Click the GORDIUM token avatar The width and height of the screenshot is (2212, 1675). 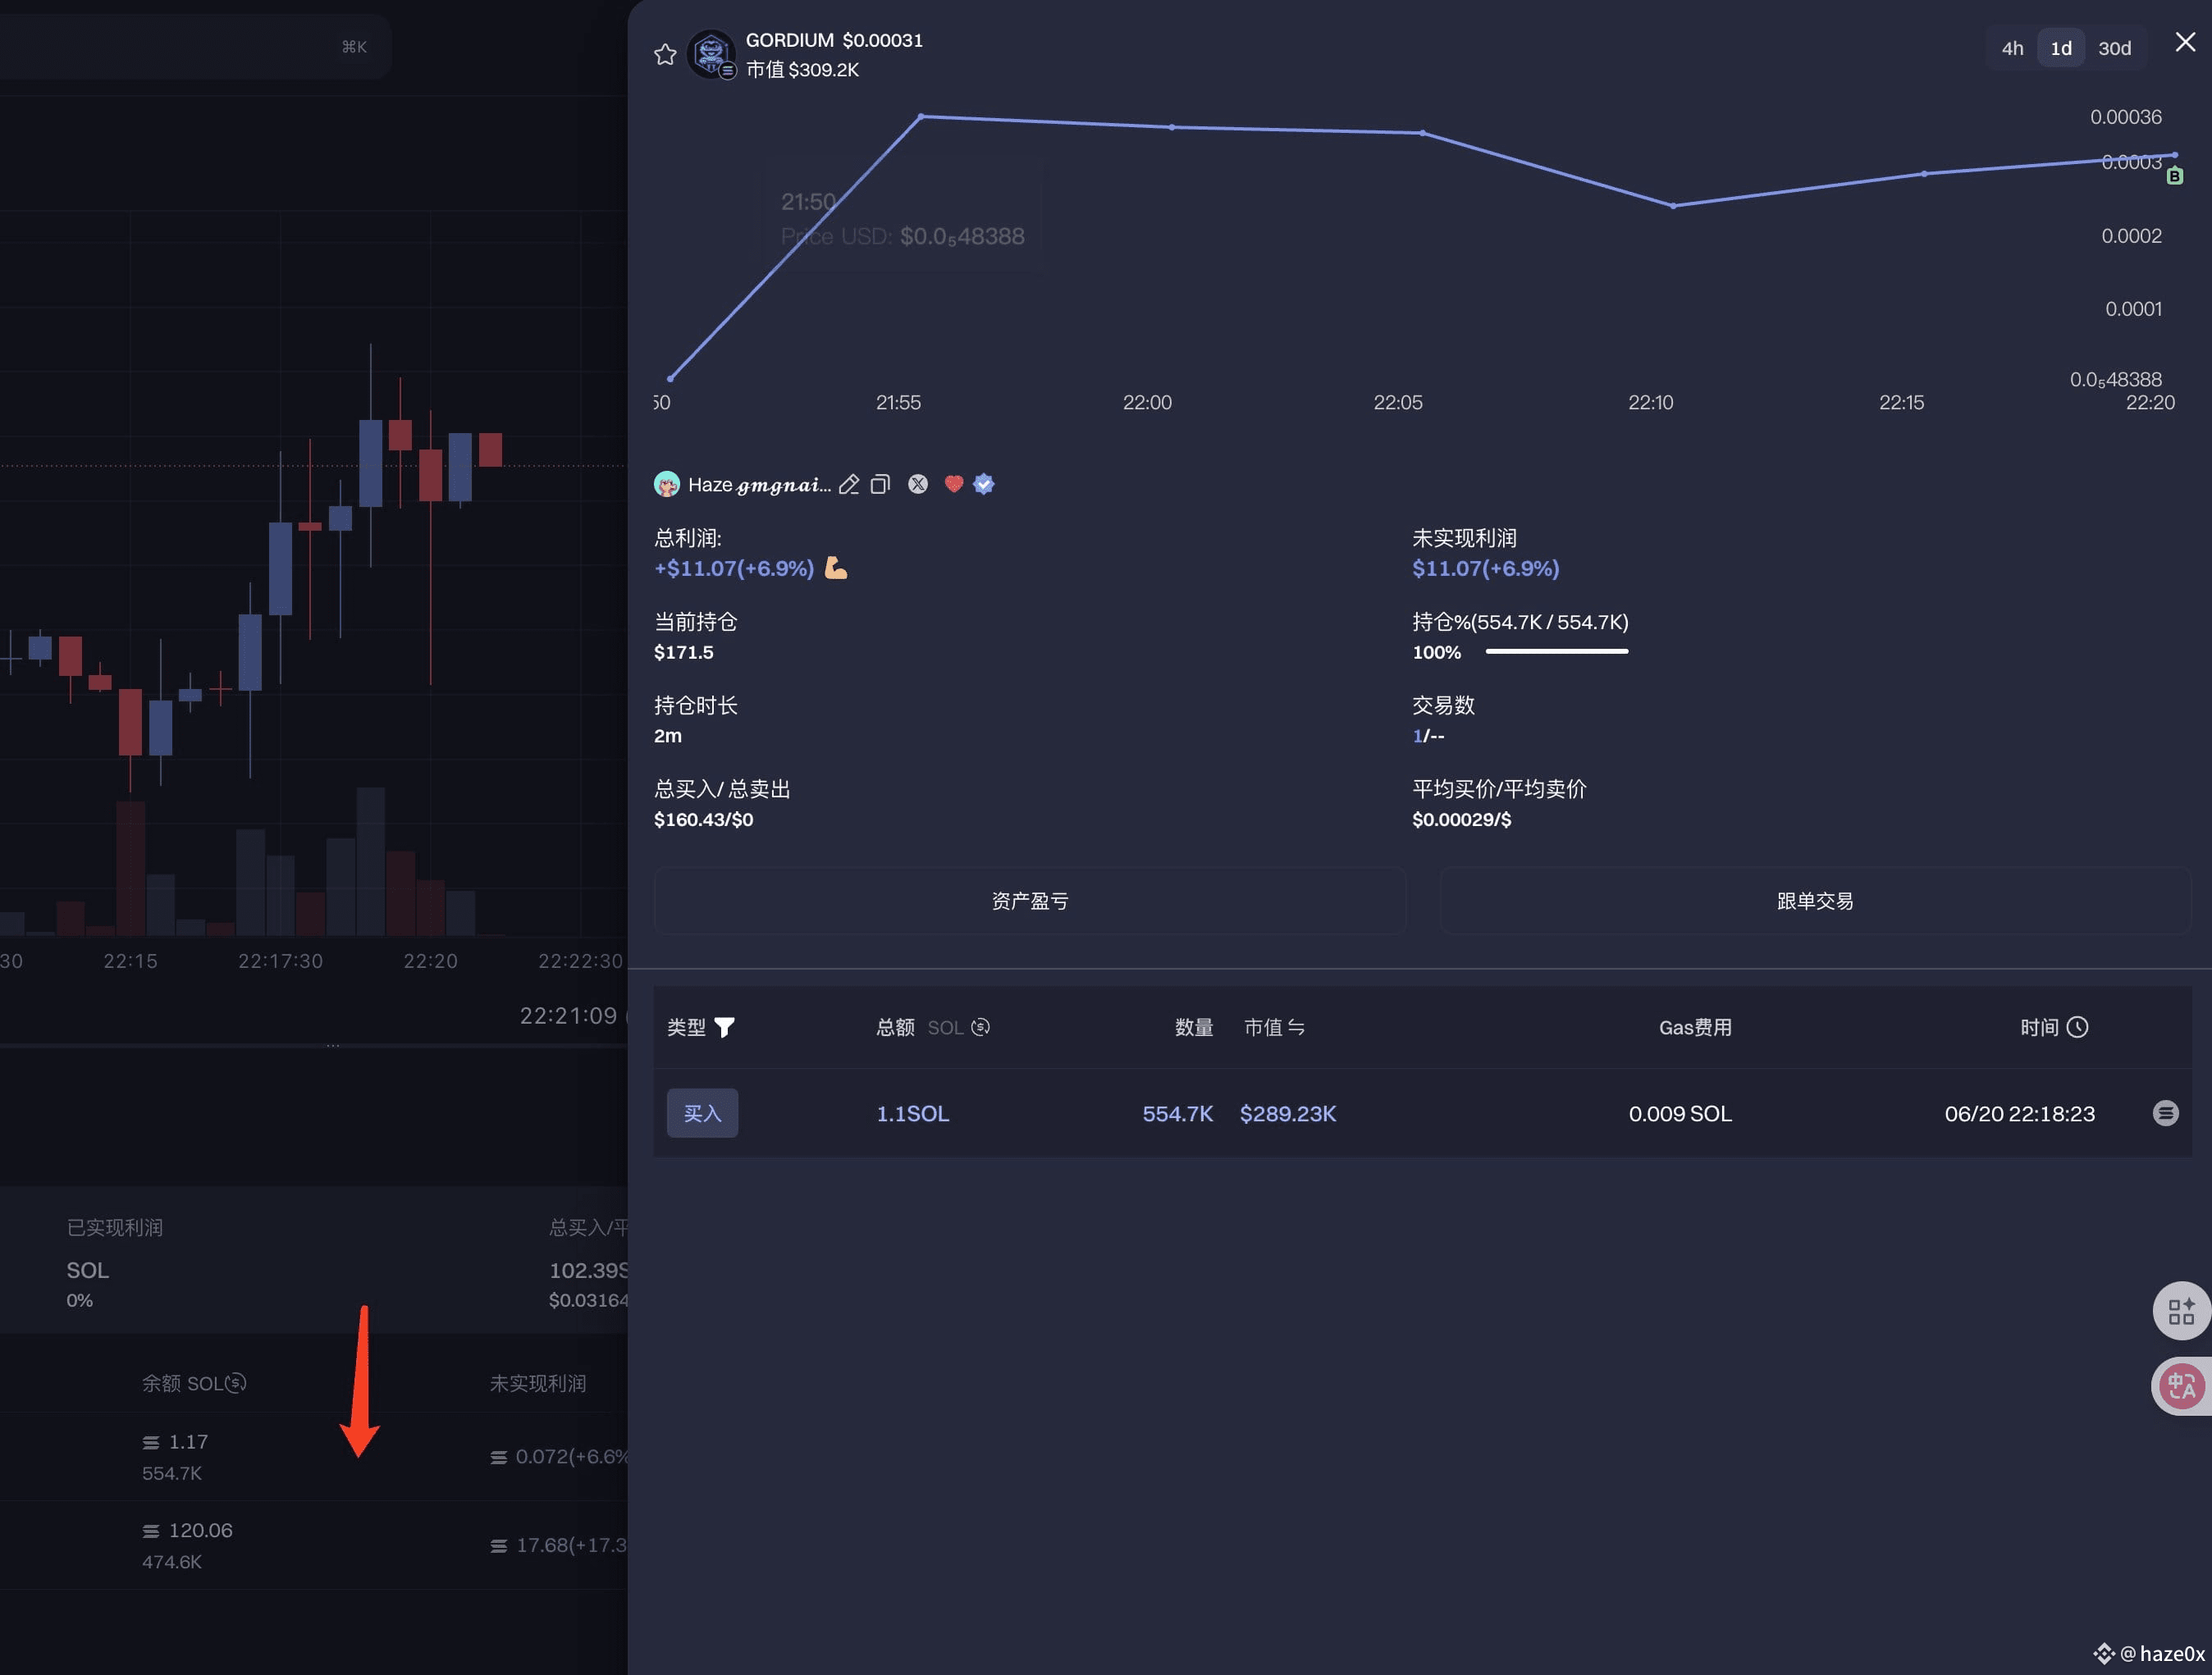tap(711, 54)
